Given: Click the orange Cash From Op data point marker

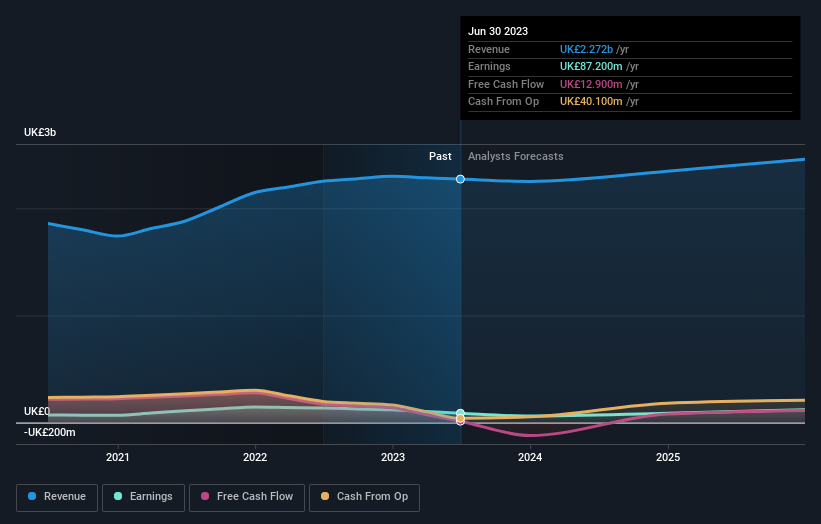Looking at the screenshot, I should (460, 418).
